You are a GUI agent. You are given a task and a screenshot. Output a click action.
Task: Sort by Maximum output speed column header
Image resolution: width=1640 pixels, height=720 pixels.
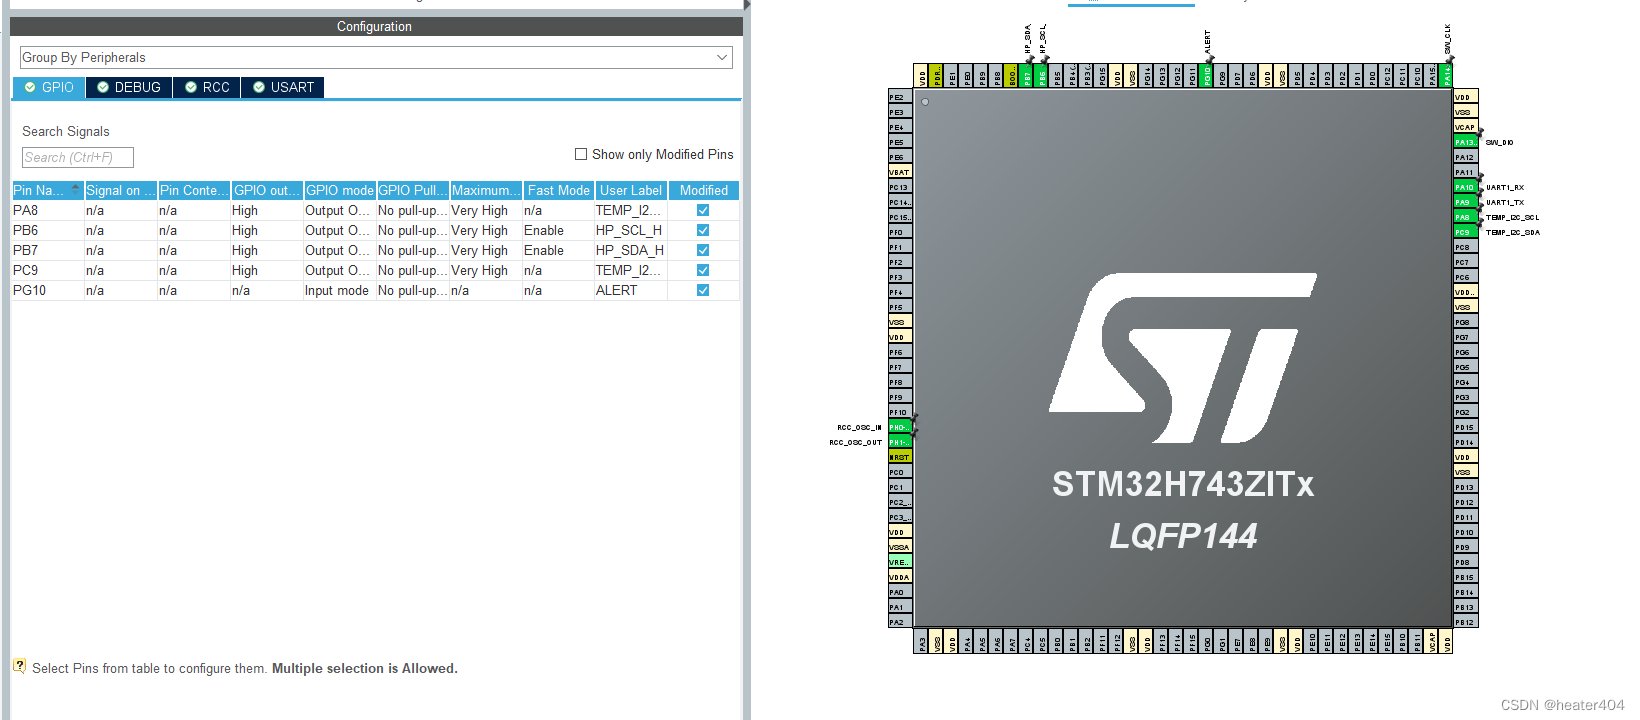click(486, 190)
